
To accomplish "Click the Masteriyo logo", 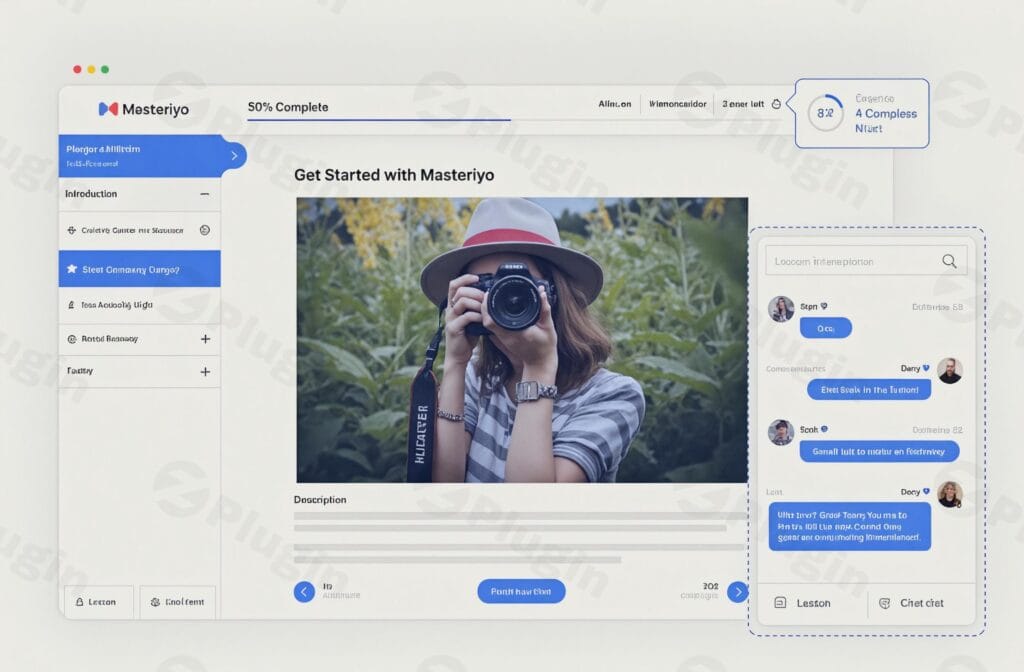I will point(144,110).
